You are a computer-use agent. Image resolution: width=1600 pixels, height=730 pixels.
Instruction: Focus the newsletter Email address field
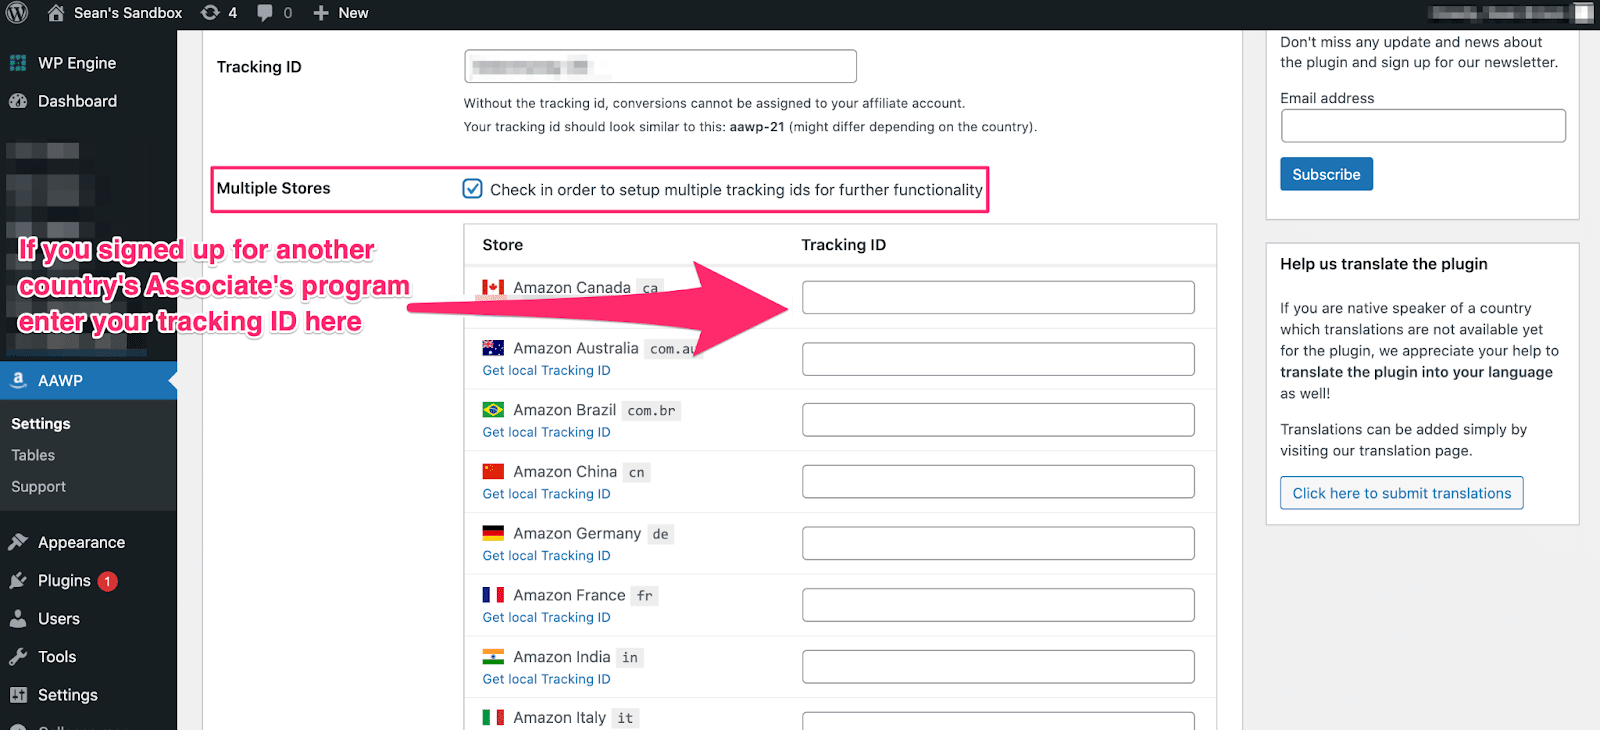[x=1423, y=126]
